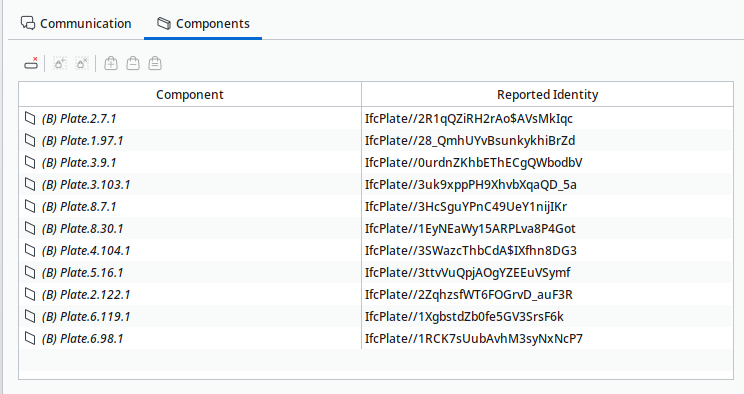
Task: Click the Remove component icon with red x
Action: pyautogui.click(x=31, y=63)
